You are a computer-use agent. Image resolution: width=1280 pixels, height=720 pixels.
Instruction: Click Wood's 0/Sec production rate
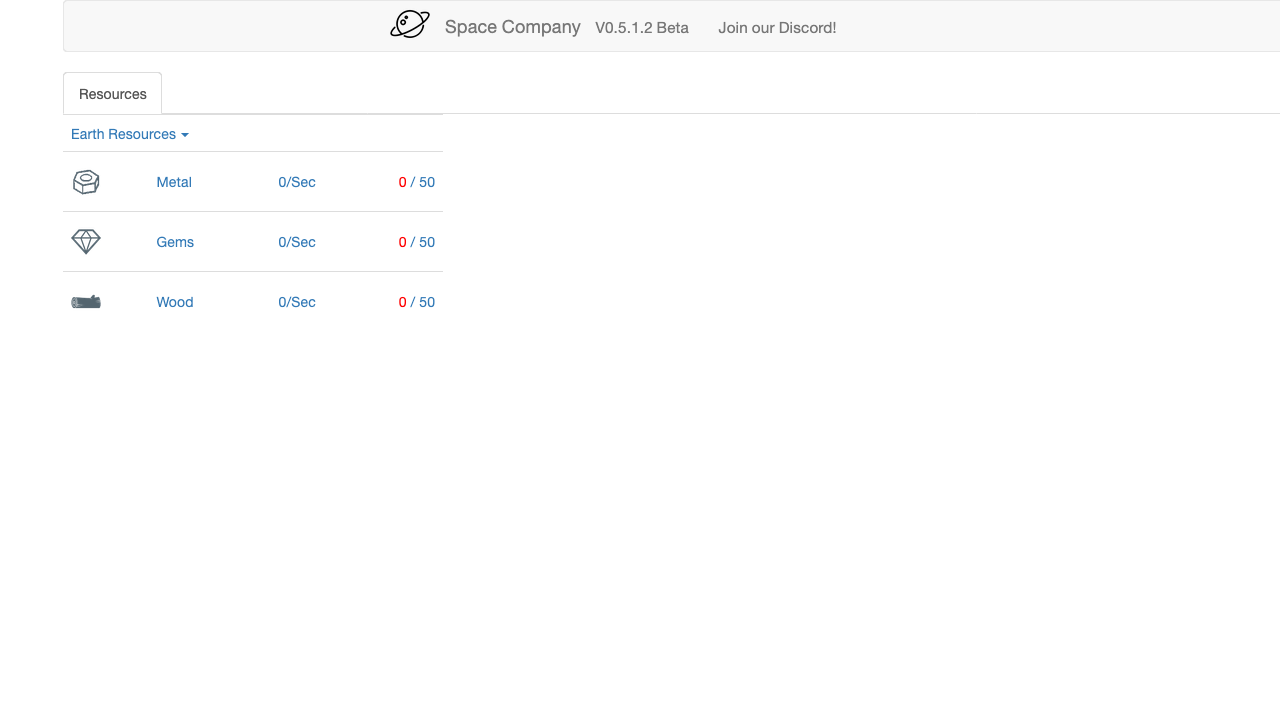point(297,302)
